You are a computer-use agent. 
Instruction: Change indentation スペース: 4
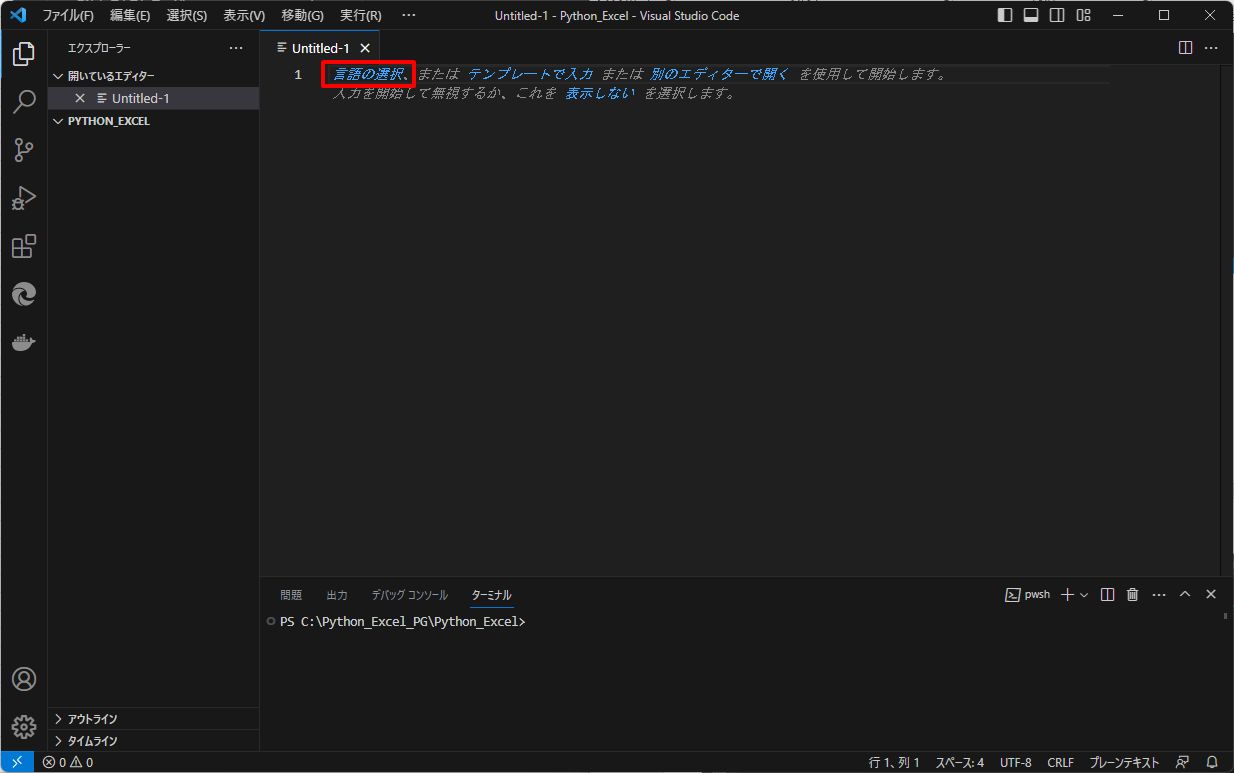pyautogui.click(x=959, y=762)
